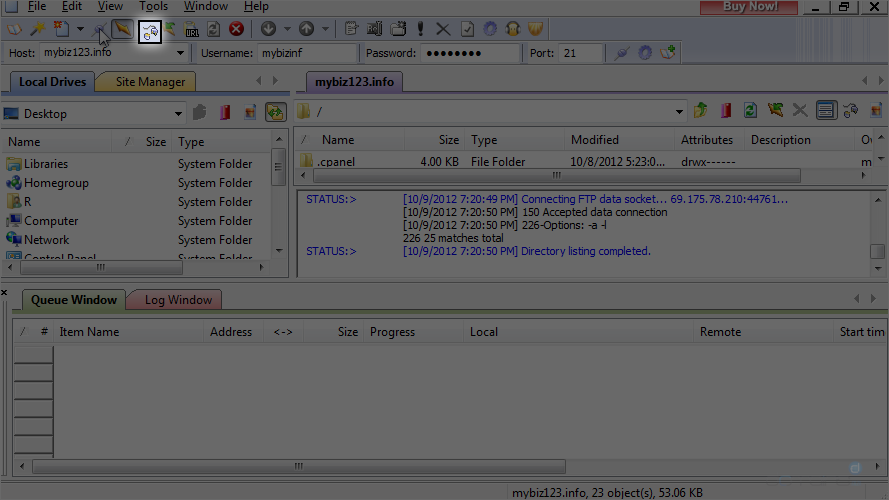Image resolution: width=889 pixels, height=500 pixels.
Task: Open the Tools menu
Action: [x=153, y=7]
